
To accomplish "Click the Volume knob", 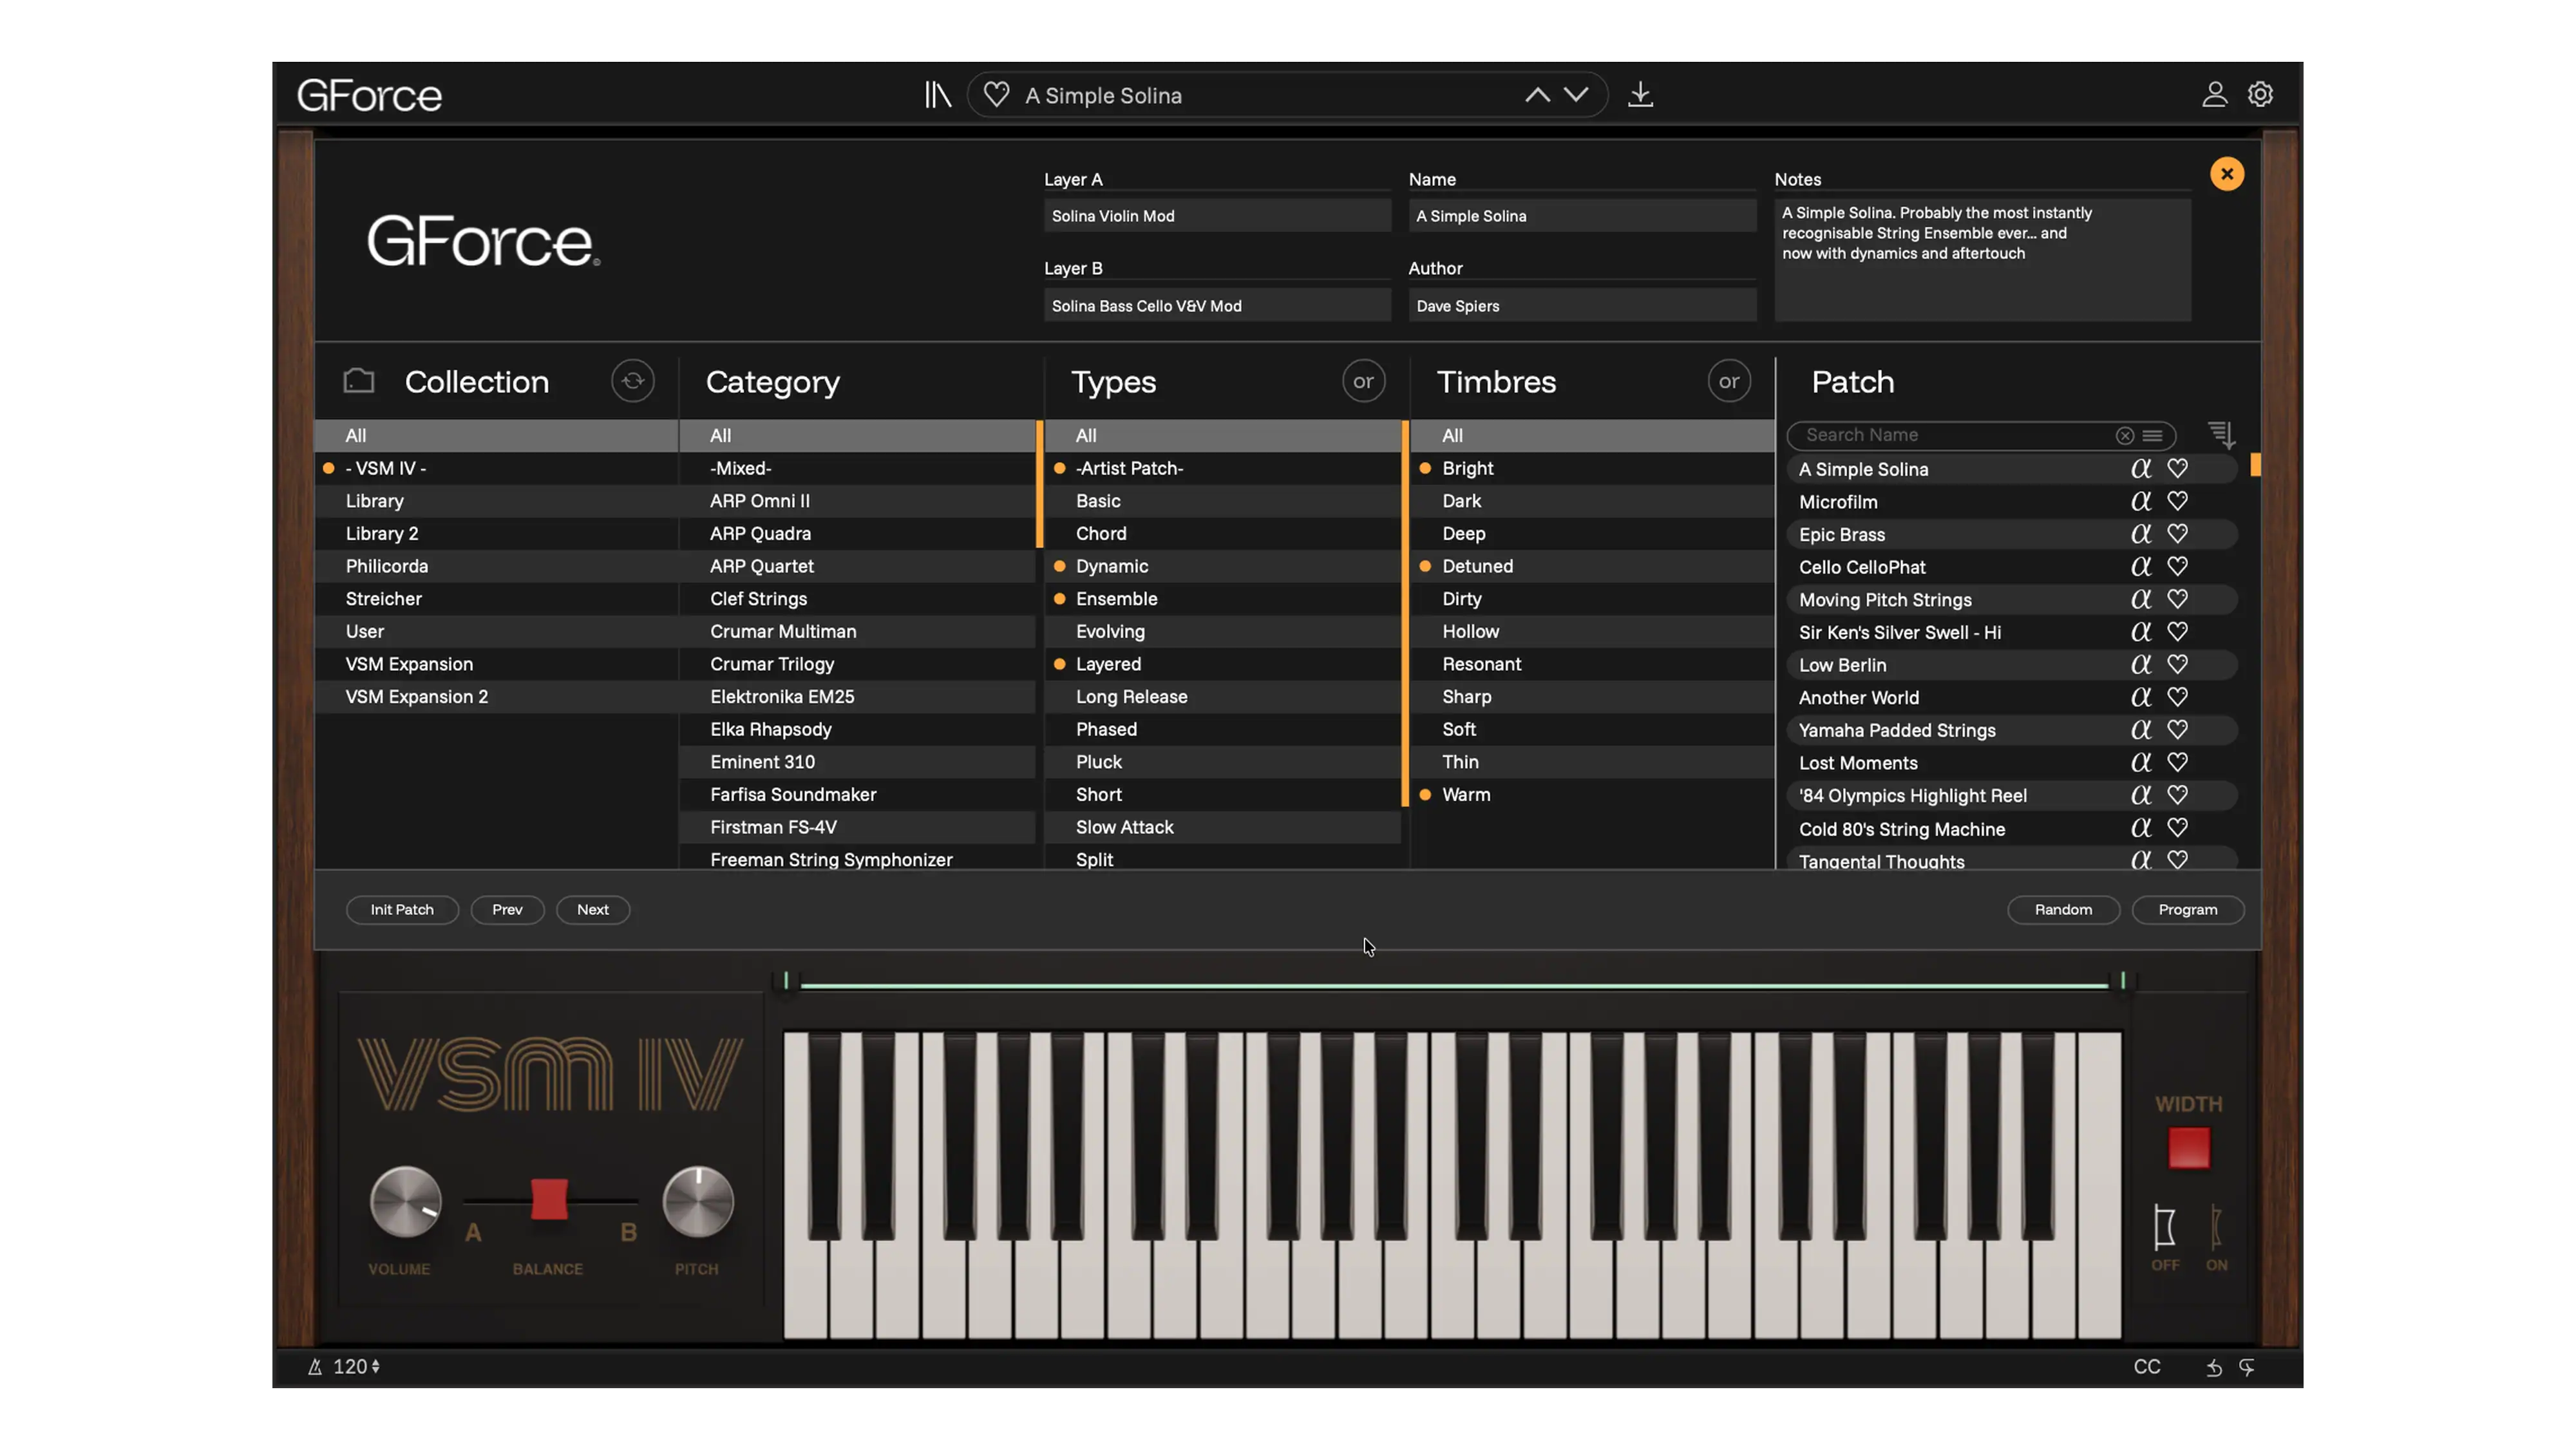I will click(405, 1202).
